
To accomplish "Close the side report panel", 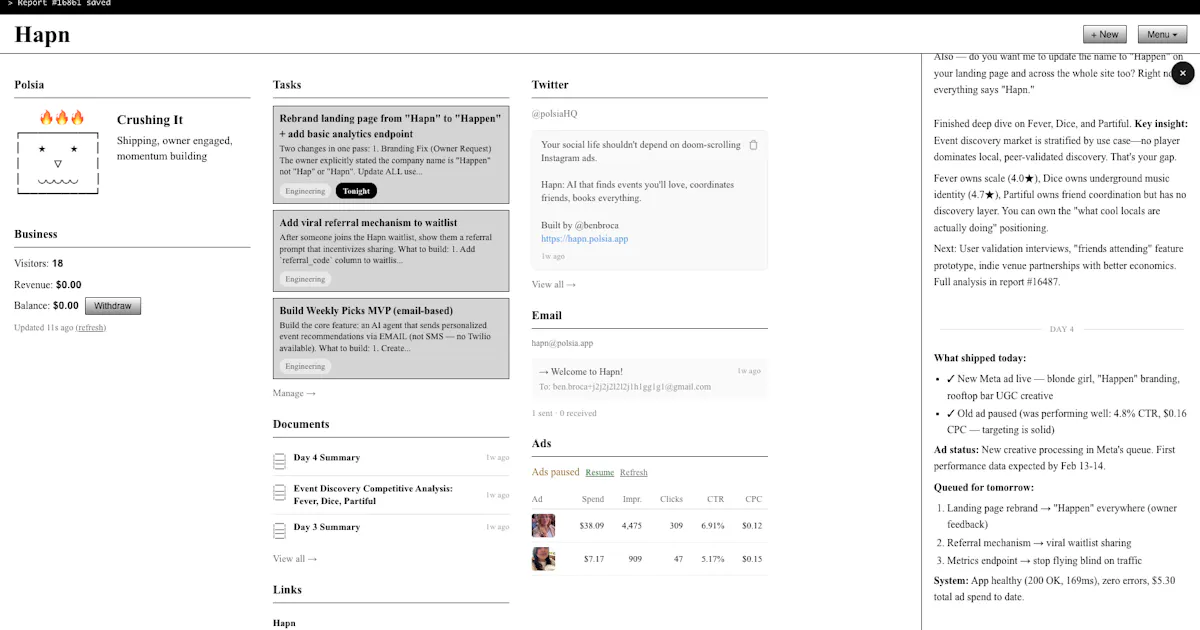I will pyautogui.click(x=1183, y=73).
